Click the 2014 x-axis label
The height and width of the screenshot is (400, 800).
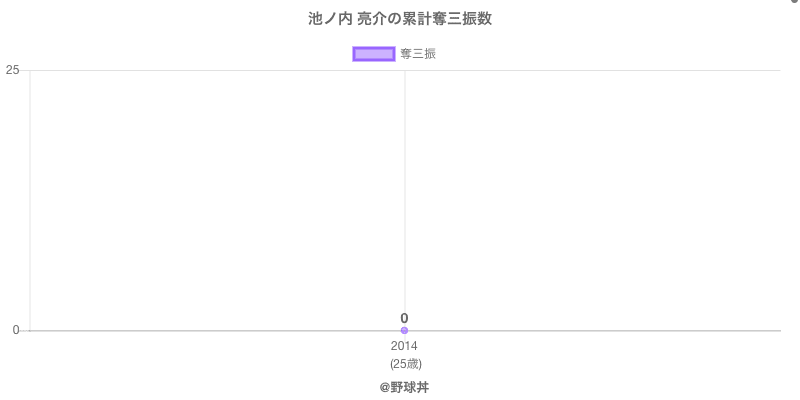[x=404, y=346]
